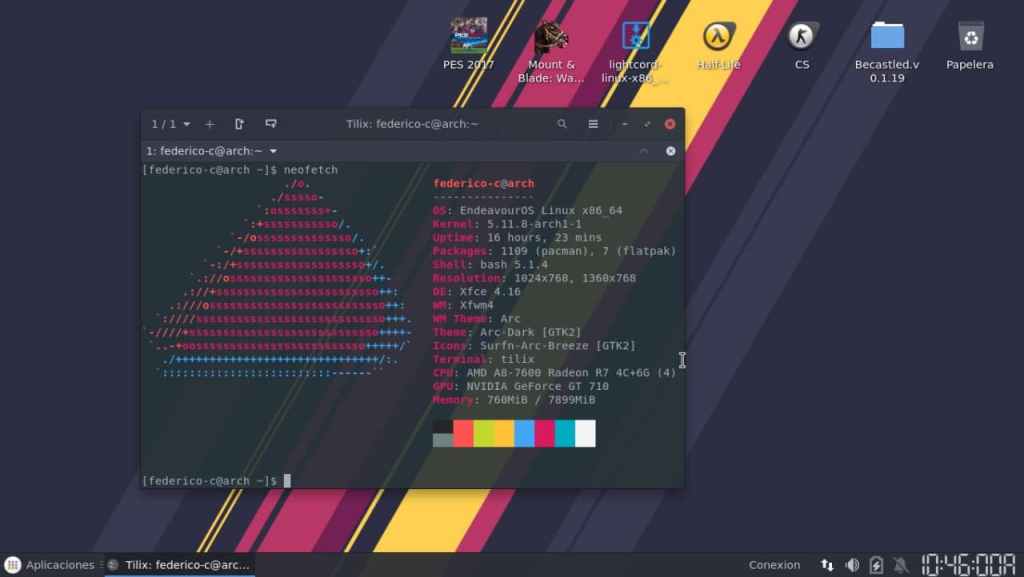Add a new terminal below
The image size is (1024, 577).
[x=270, y=124]
